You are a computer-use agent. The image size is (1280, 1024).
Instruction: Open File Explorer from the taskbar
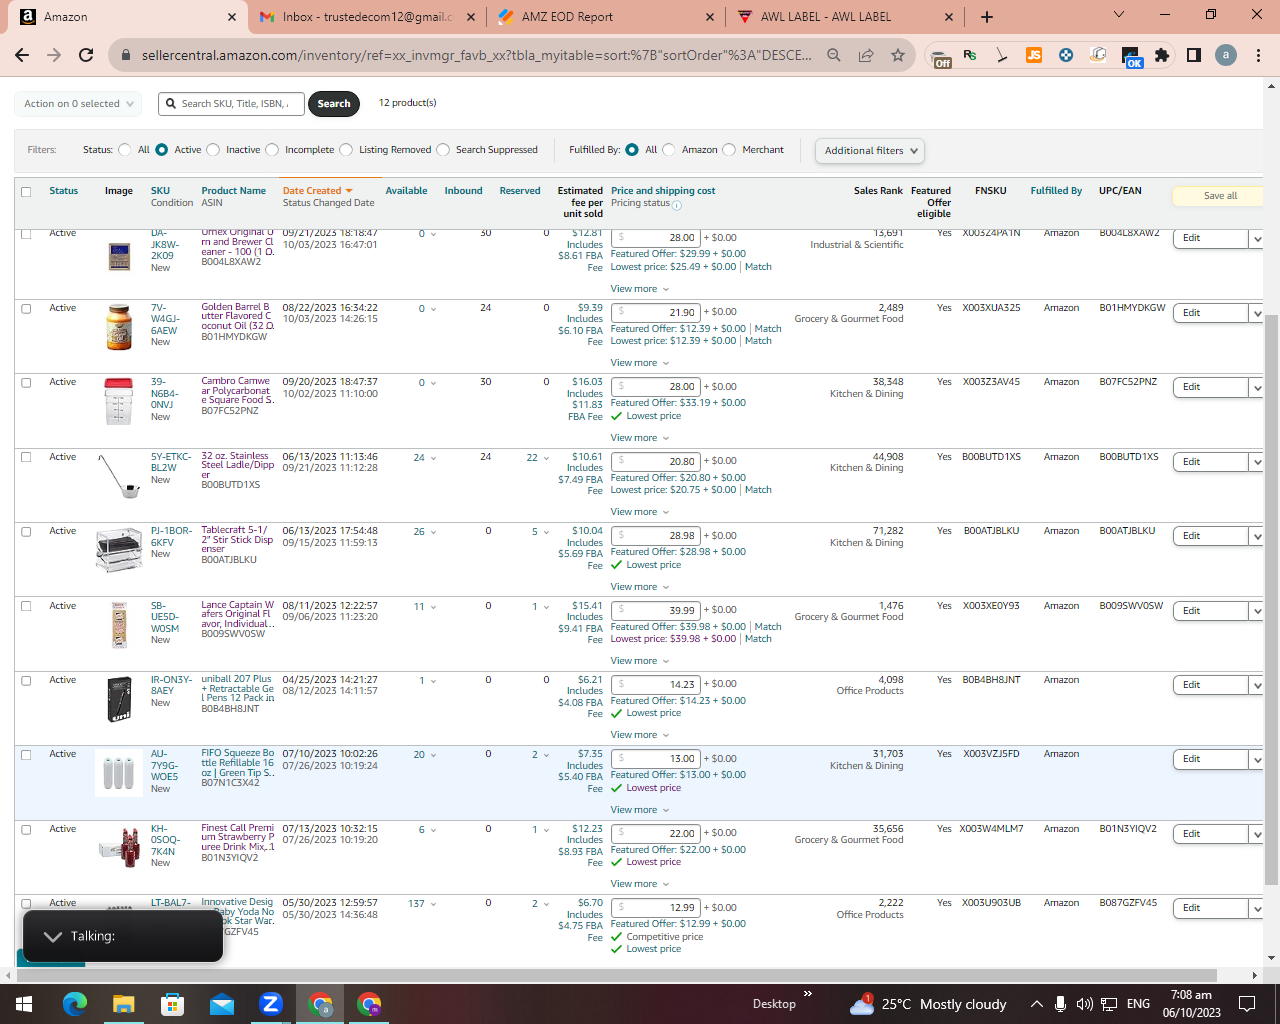tap(123, 1003)
